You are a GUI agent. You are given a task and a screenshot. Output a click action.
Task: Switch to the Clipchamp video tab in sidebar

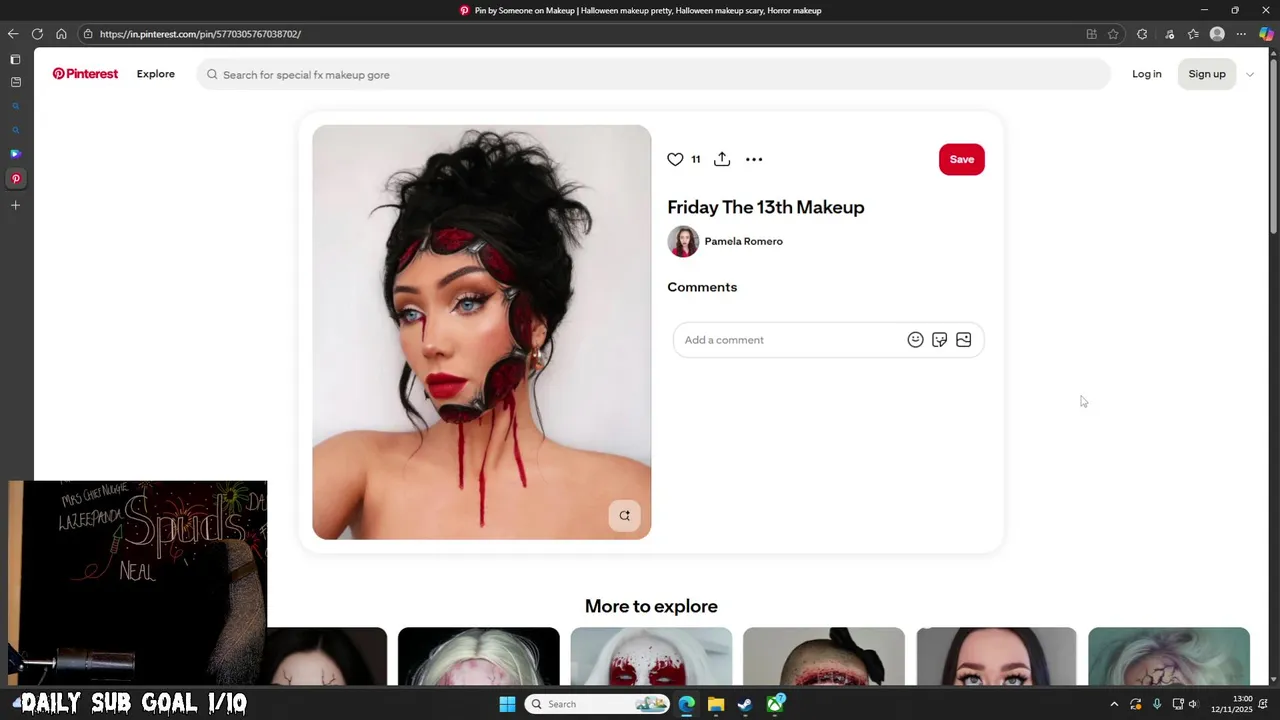pos(15,154)
